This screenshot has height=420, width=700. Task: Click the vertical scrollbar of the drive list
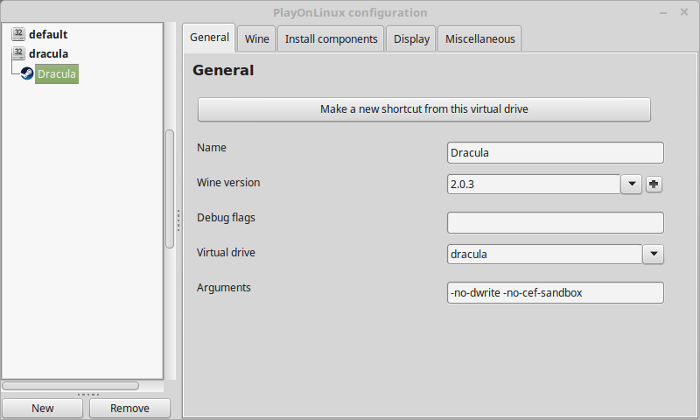[170, 189]
